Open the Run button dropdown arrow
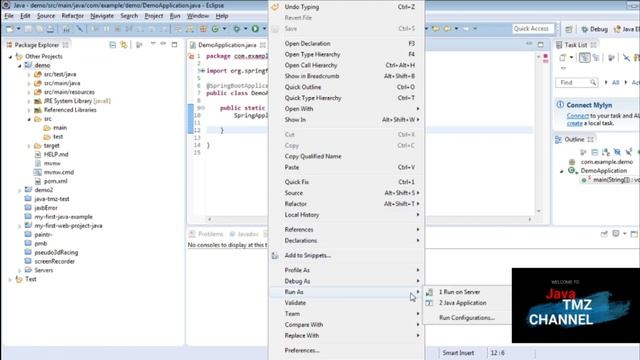The width and height of the screenshot is (640, 360). pyautogui.click(x=264, y=29)
